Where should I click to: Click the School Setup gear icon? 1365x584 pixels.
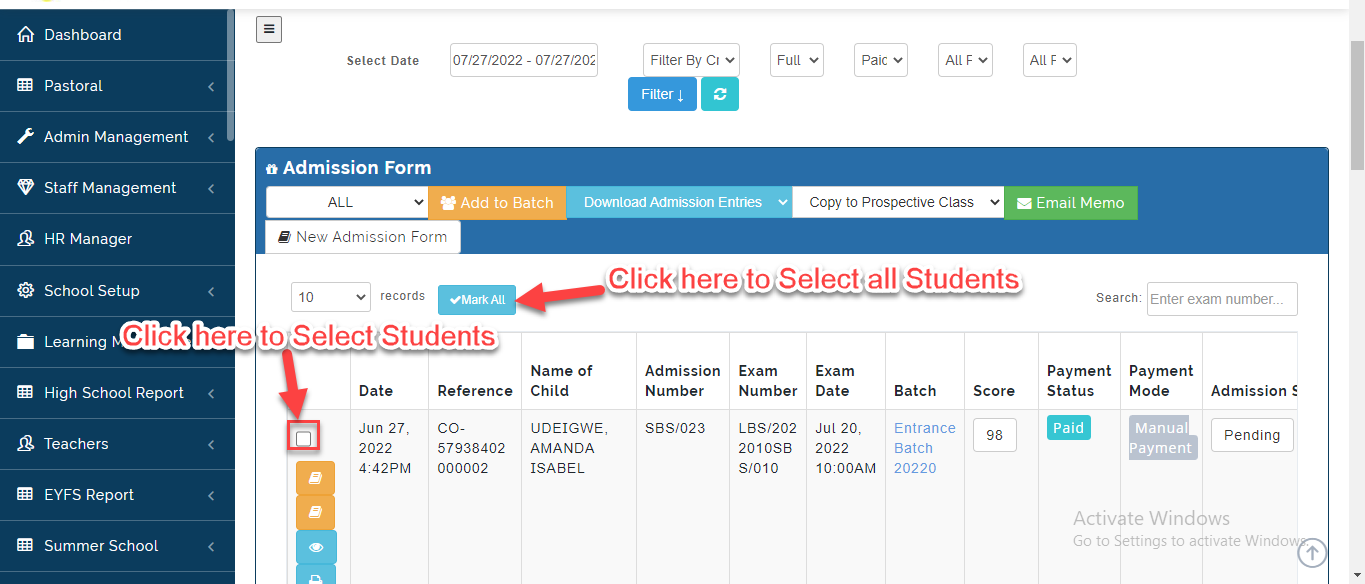point(26,291)
